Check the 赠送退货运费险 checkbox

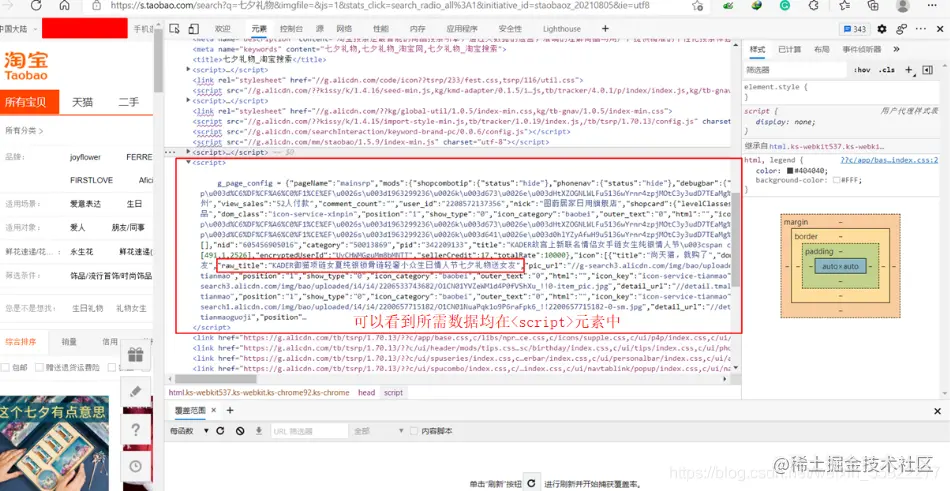pyautogui.click(x=39, y=367)
